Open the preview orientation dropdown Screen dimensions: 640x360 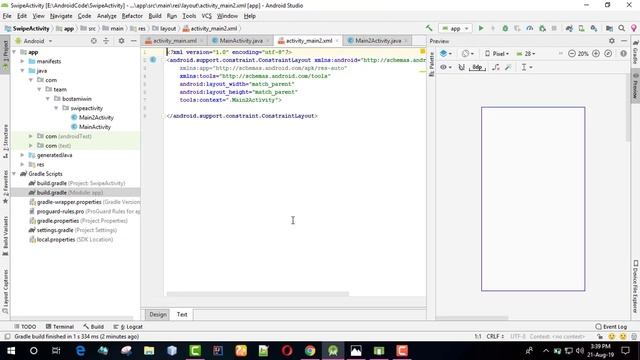[x=467, y=53]
